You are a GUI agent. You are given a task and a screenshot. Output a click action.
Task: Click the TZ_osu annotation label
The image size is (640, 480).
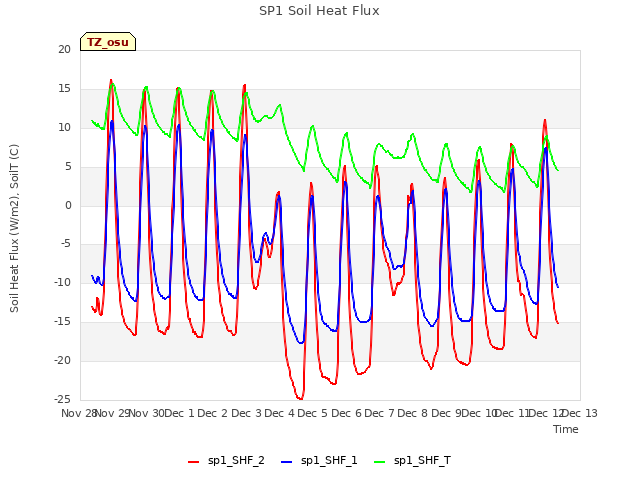tap(108, 42)
